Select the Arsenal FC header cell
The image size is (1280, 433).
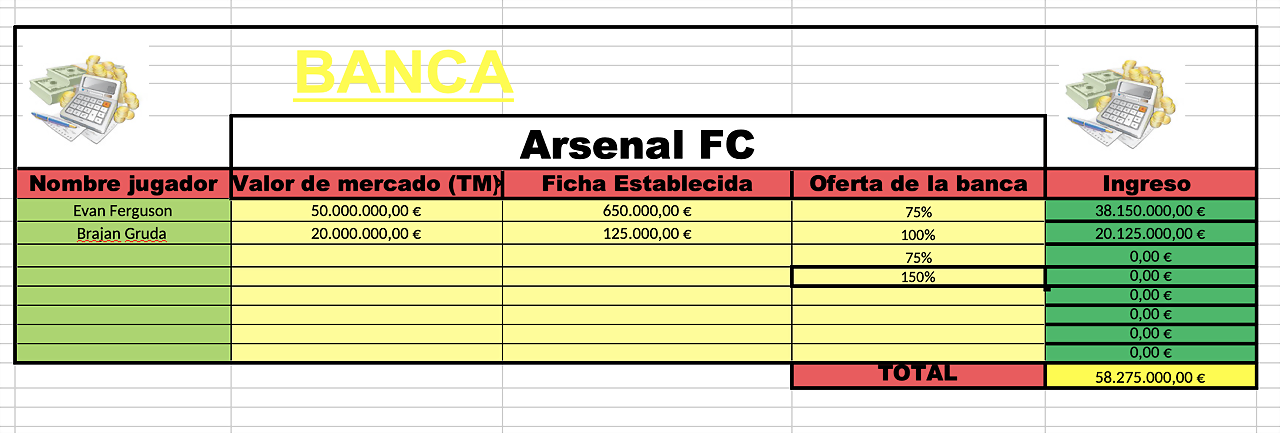(x=638, y=144)
